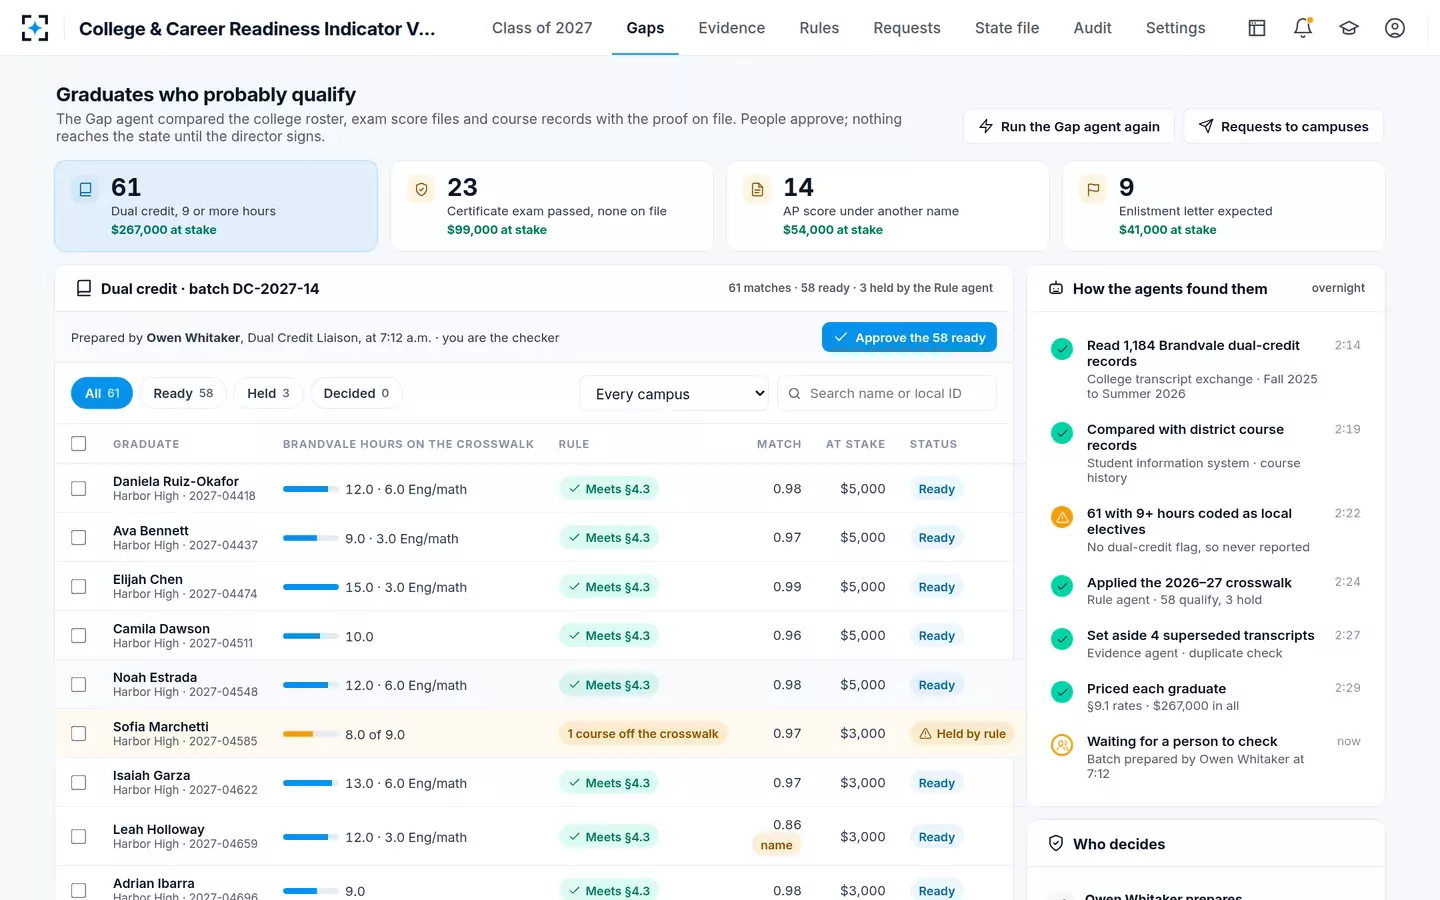
Task: Click the book icon on the Dual credit card
Action: coord(86,188)
